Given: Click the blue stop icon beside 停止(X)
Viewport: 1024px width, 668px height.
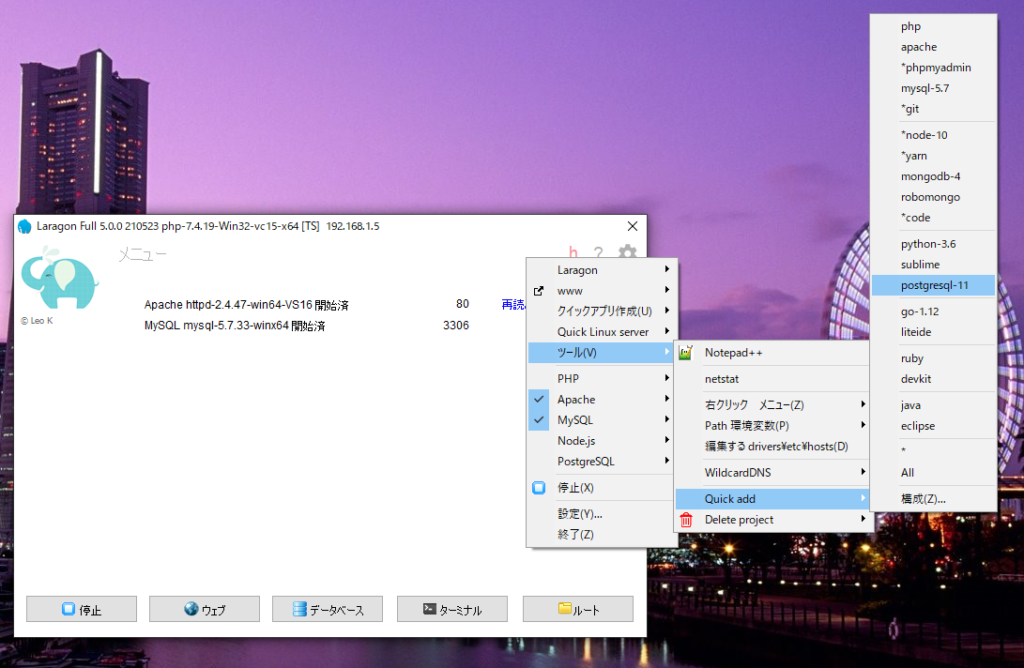Looking at the screenshot, I should click(x=539, y=488).
